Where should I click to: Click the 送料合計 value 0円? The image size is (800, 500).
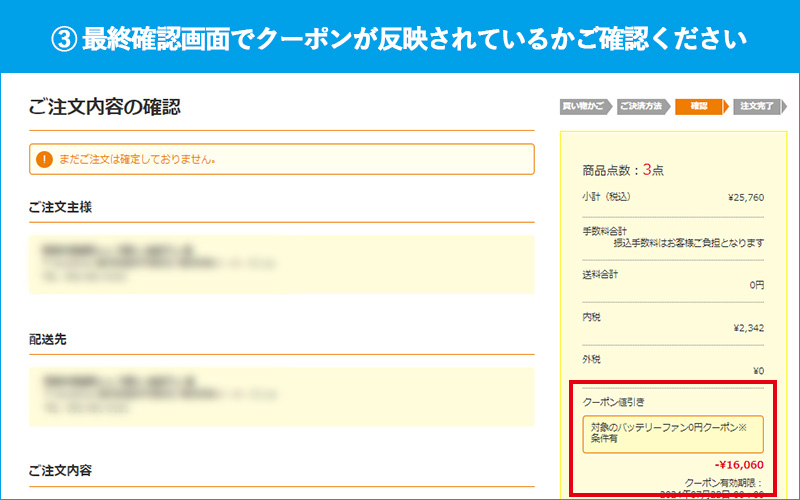click(x=756, y=284)
